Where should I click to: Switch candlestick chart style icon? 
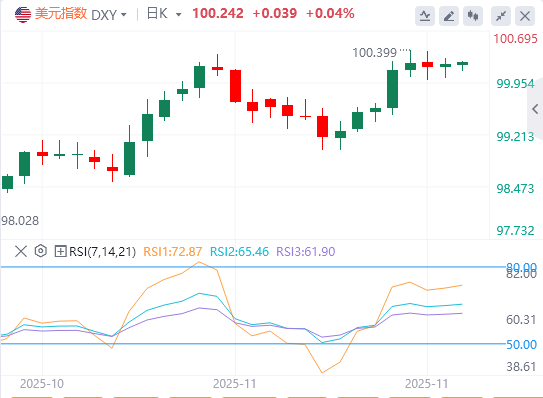pos(473,16)
